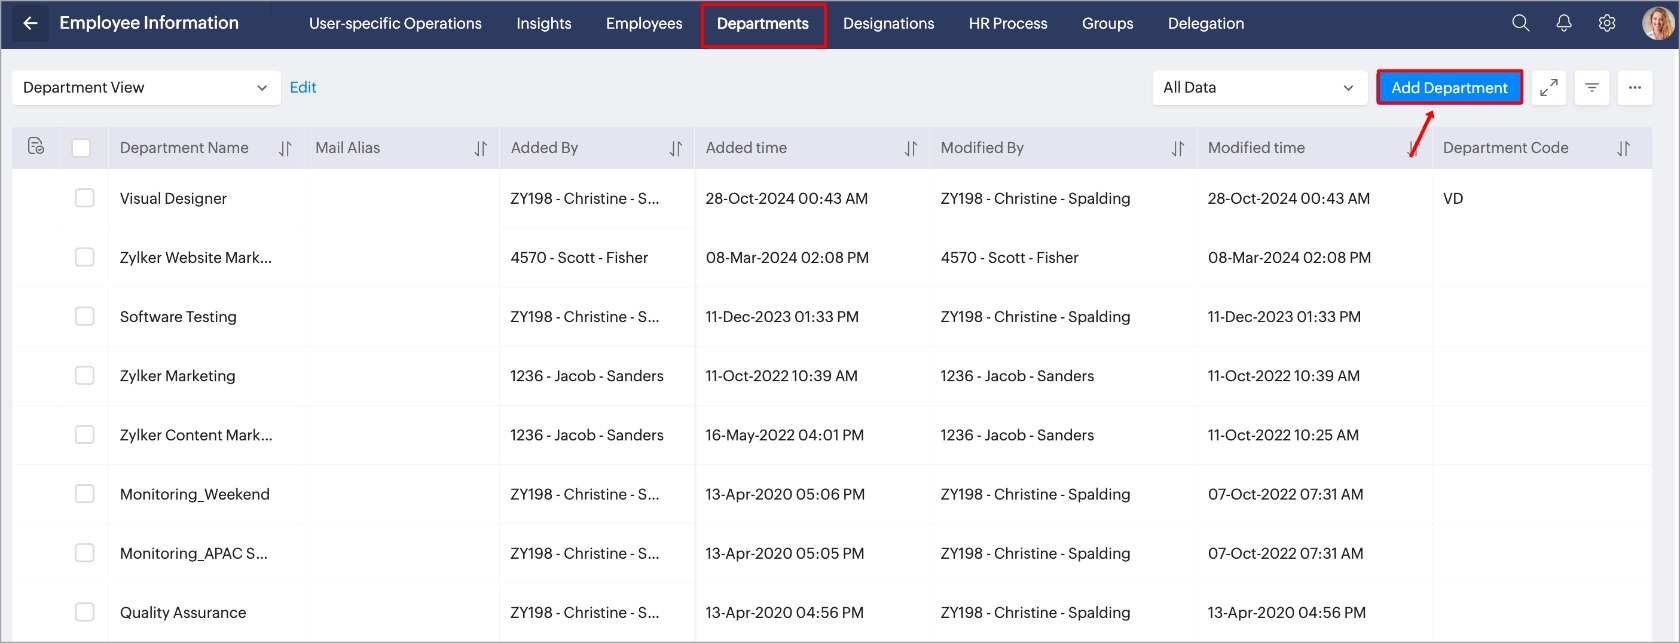Screen dimensions: 1680x643
Task: Open the more options ellipsis menu
Action: pyautogui.click(x=1635, y=88)
